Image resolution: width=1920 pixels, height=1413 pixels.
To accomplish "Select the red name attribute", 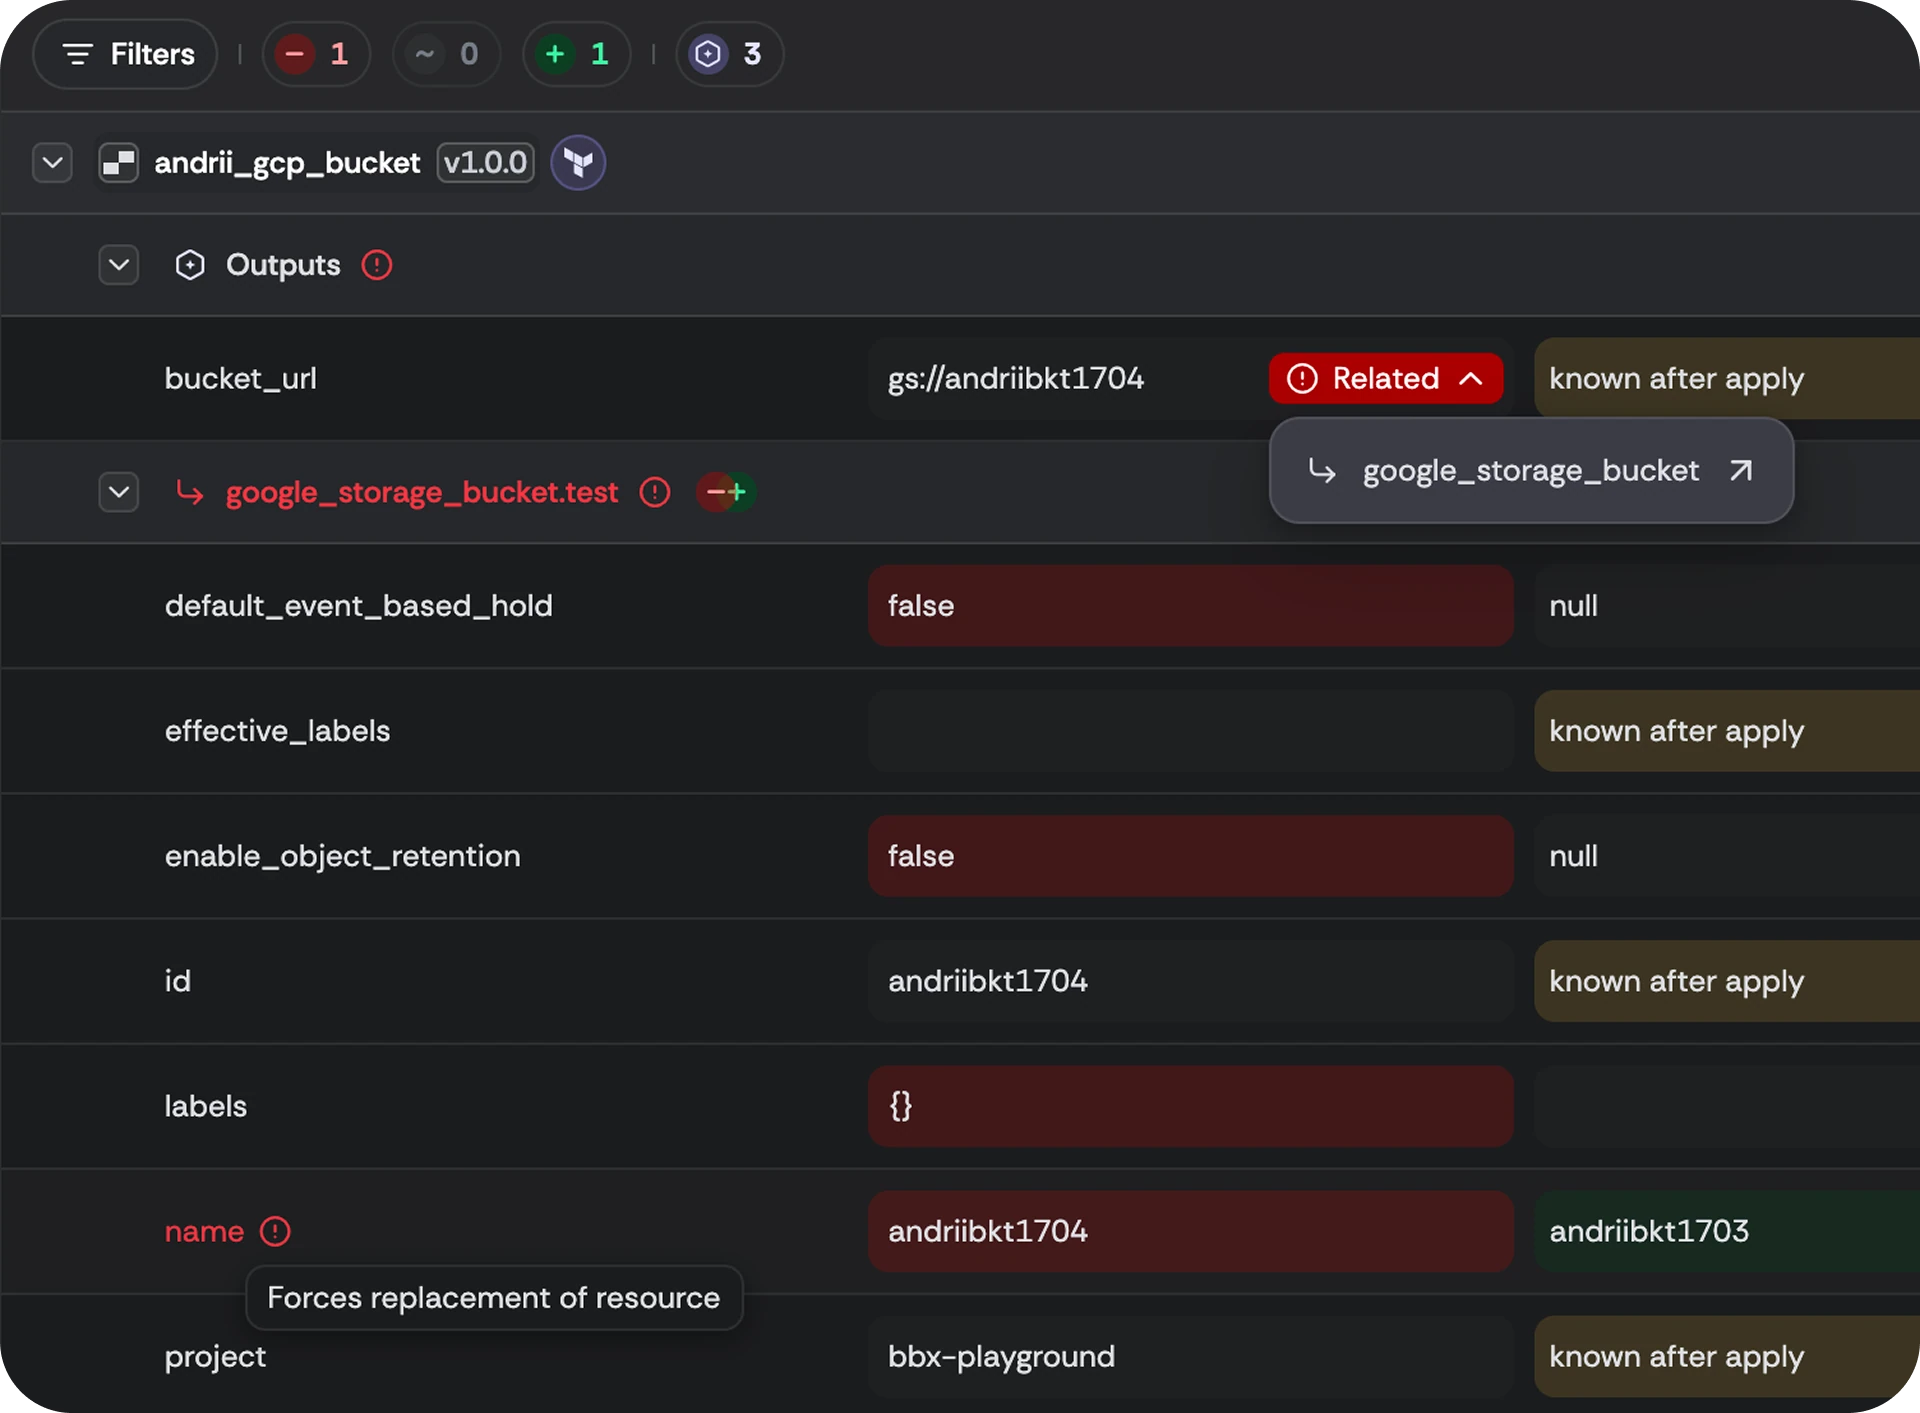I will pyautogui.click(x=204, y=1231).
